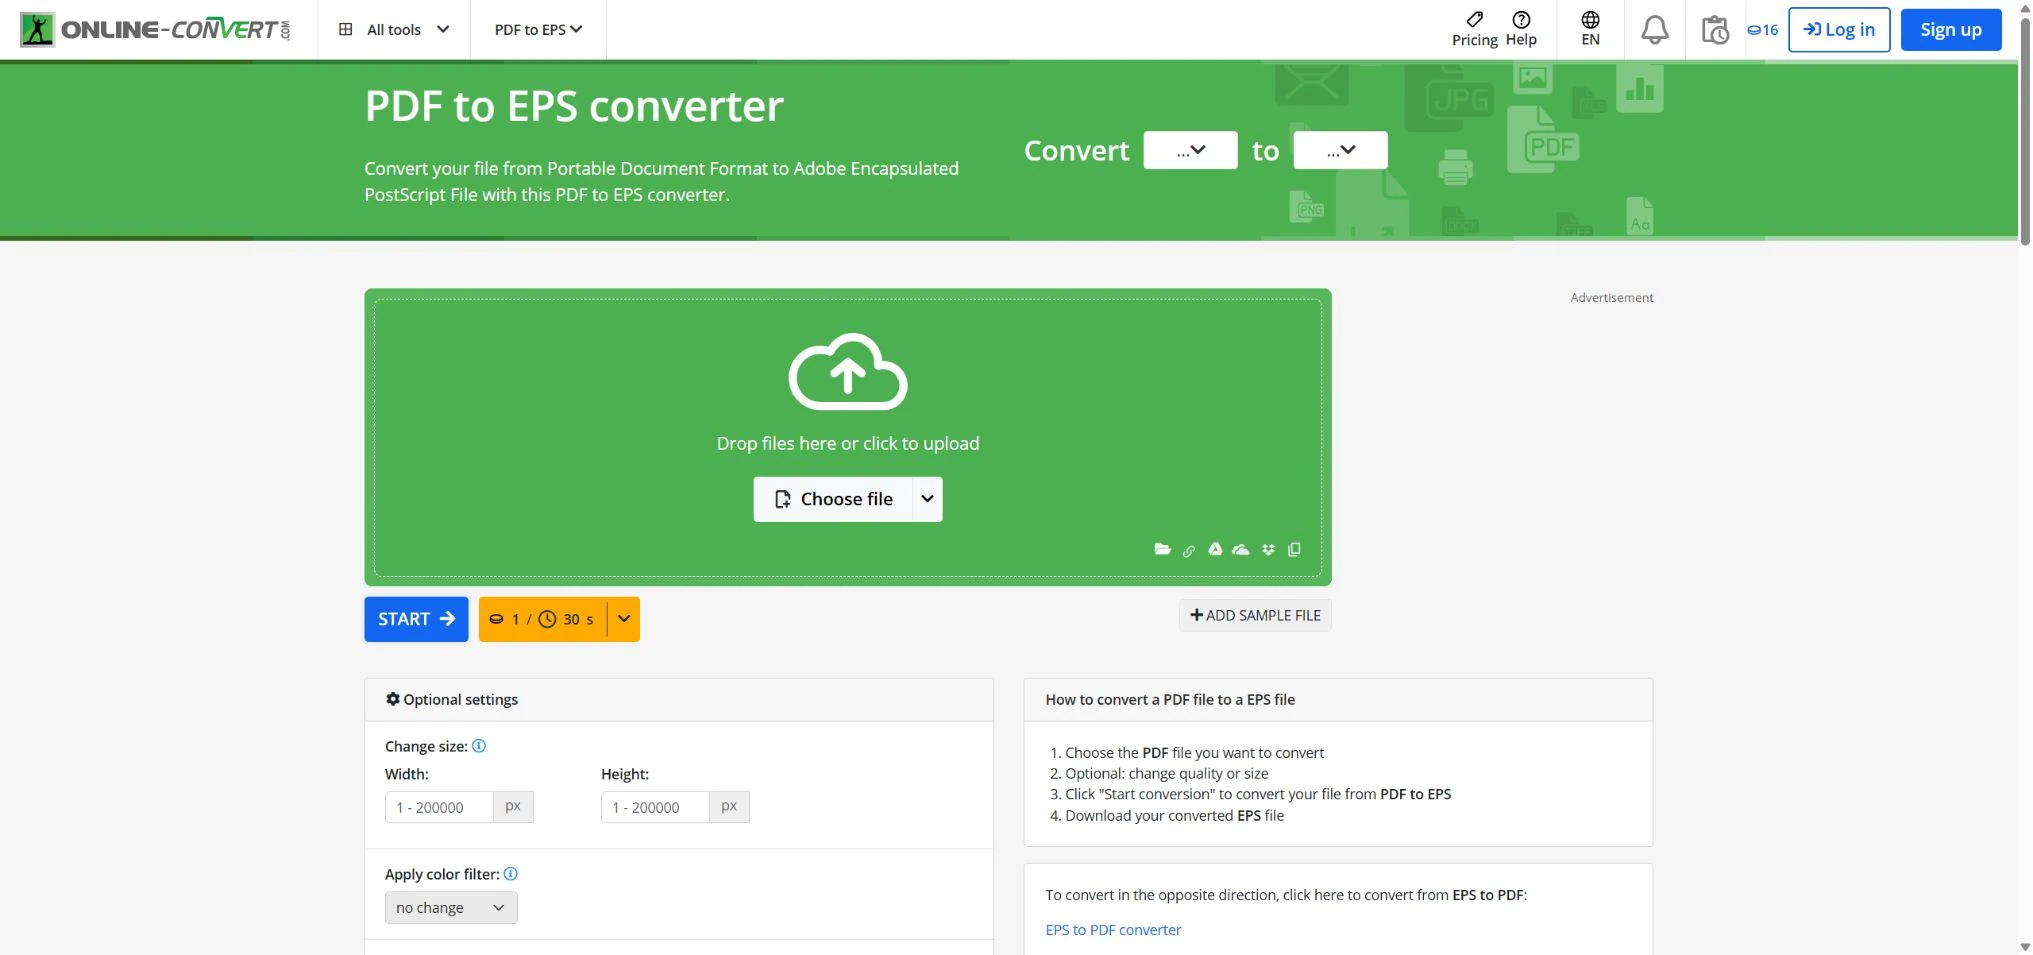Click the 'How to convert a PDF file to a EPS file' heading
Screen dimensions: 2033x955
[1170, 700]
